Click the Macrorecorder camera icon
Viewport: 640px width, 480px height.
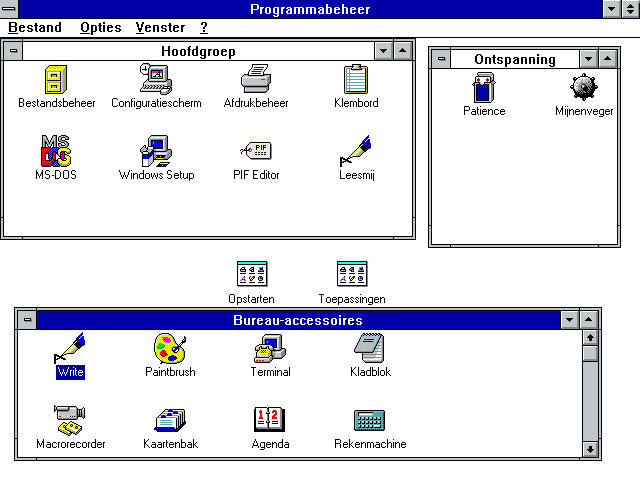point(70,420)
